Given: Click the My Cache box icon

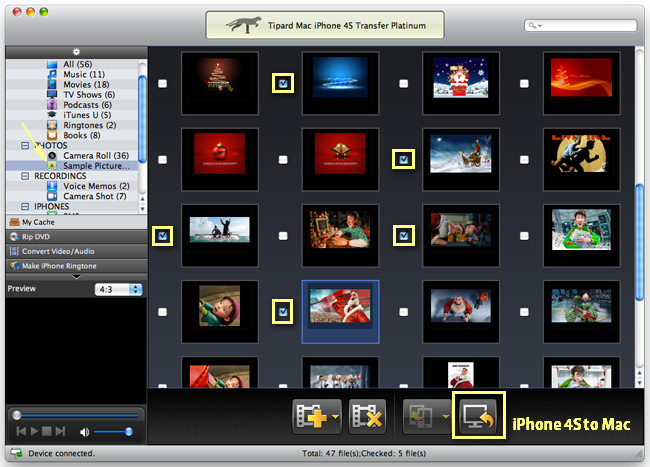Looking at the screenshot, I should click(x=15, y=222).
